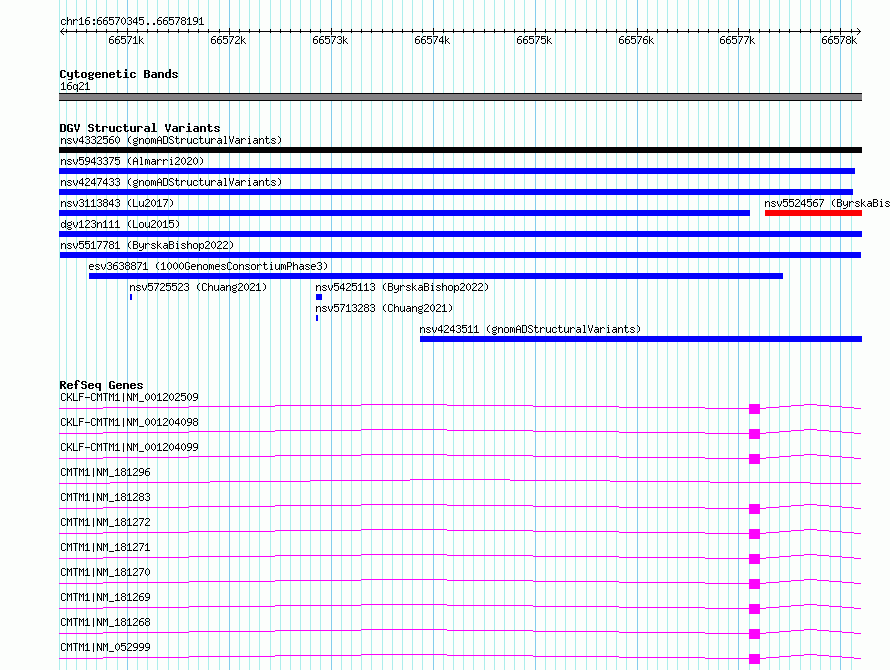Screen dimensions: 890x670
Task: Click the magenta exon box of NM_001204098
Action: point(754,434)
